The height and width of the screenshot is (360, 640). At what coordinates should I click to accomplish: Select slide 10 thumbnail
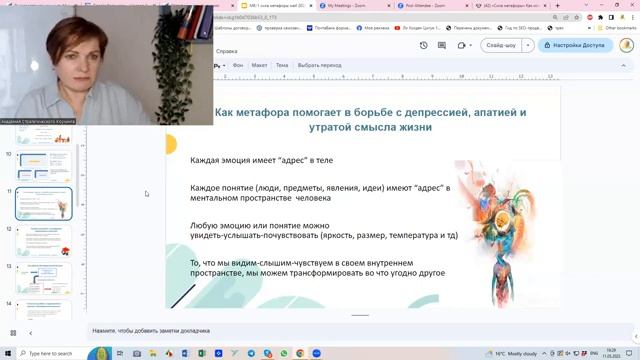[44, 167]
